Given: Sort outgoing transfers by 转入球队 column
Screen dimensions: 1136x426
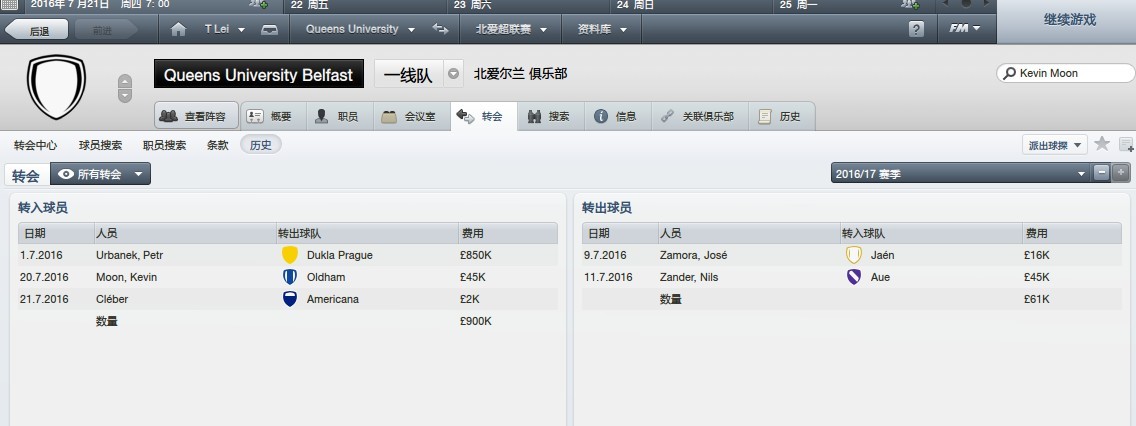Looking at the screenshot, I should coord(930,233).
